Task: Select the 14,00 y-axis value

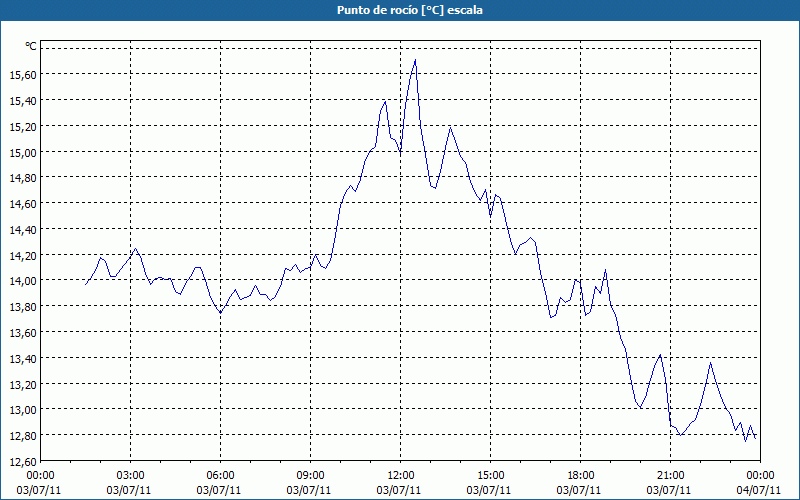Action: (23, 281)
